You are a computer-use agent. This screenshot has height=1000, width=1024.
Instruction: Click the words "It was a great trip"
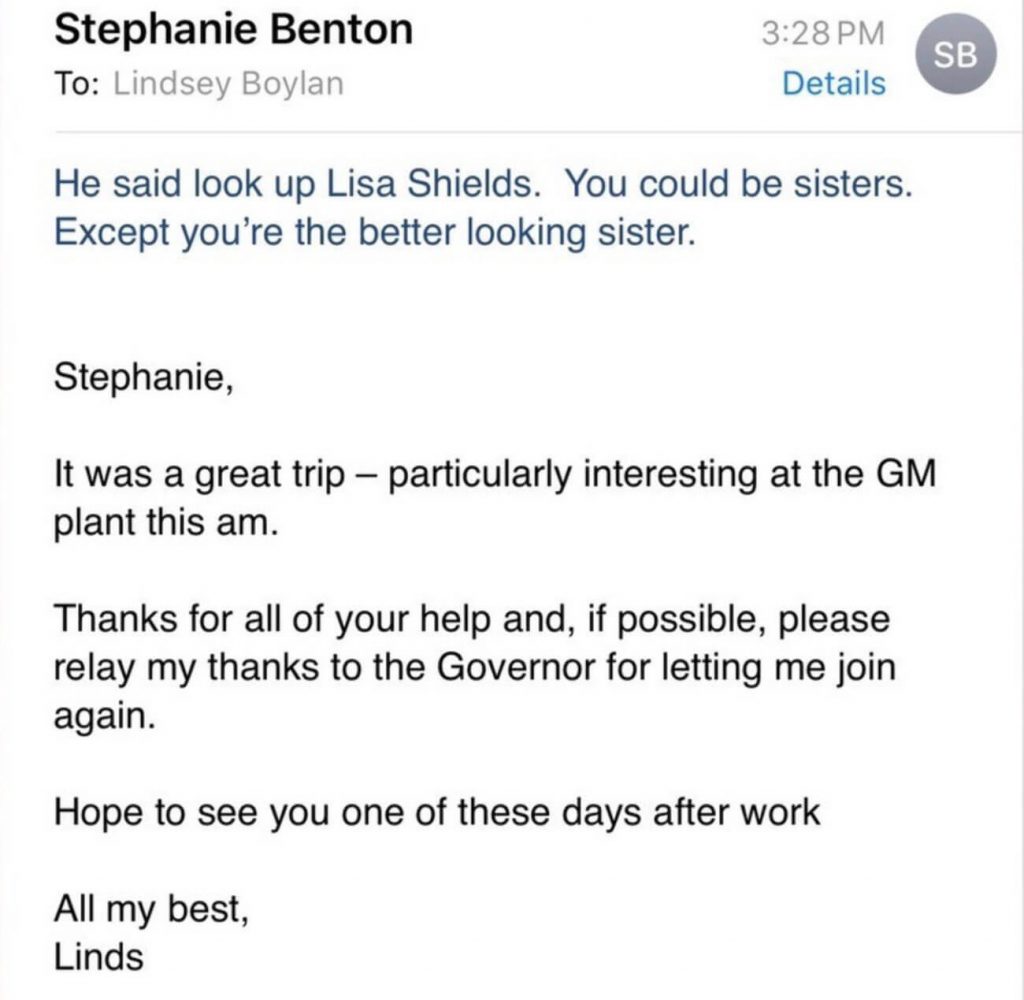196,473
